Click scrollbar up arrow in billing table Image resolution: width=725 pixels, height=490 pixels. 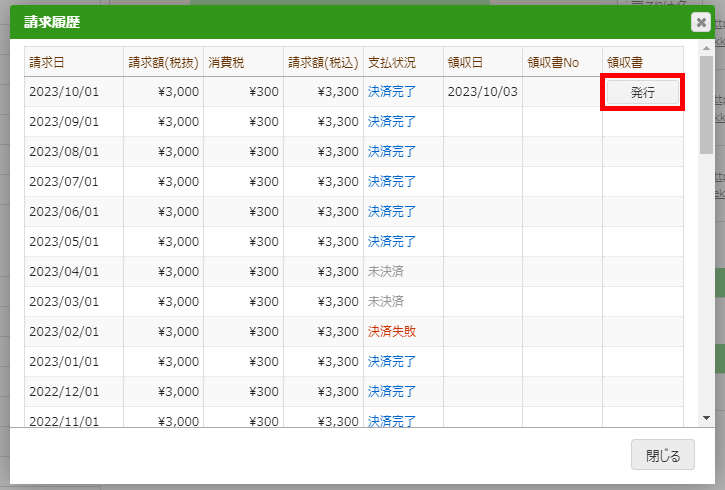[x=706, y=49]
